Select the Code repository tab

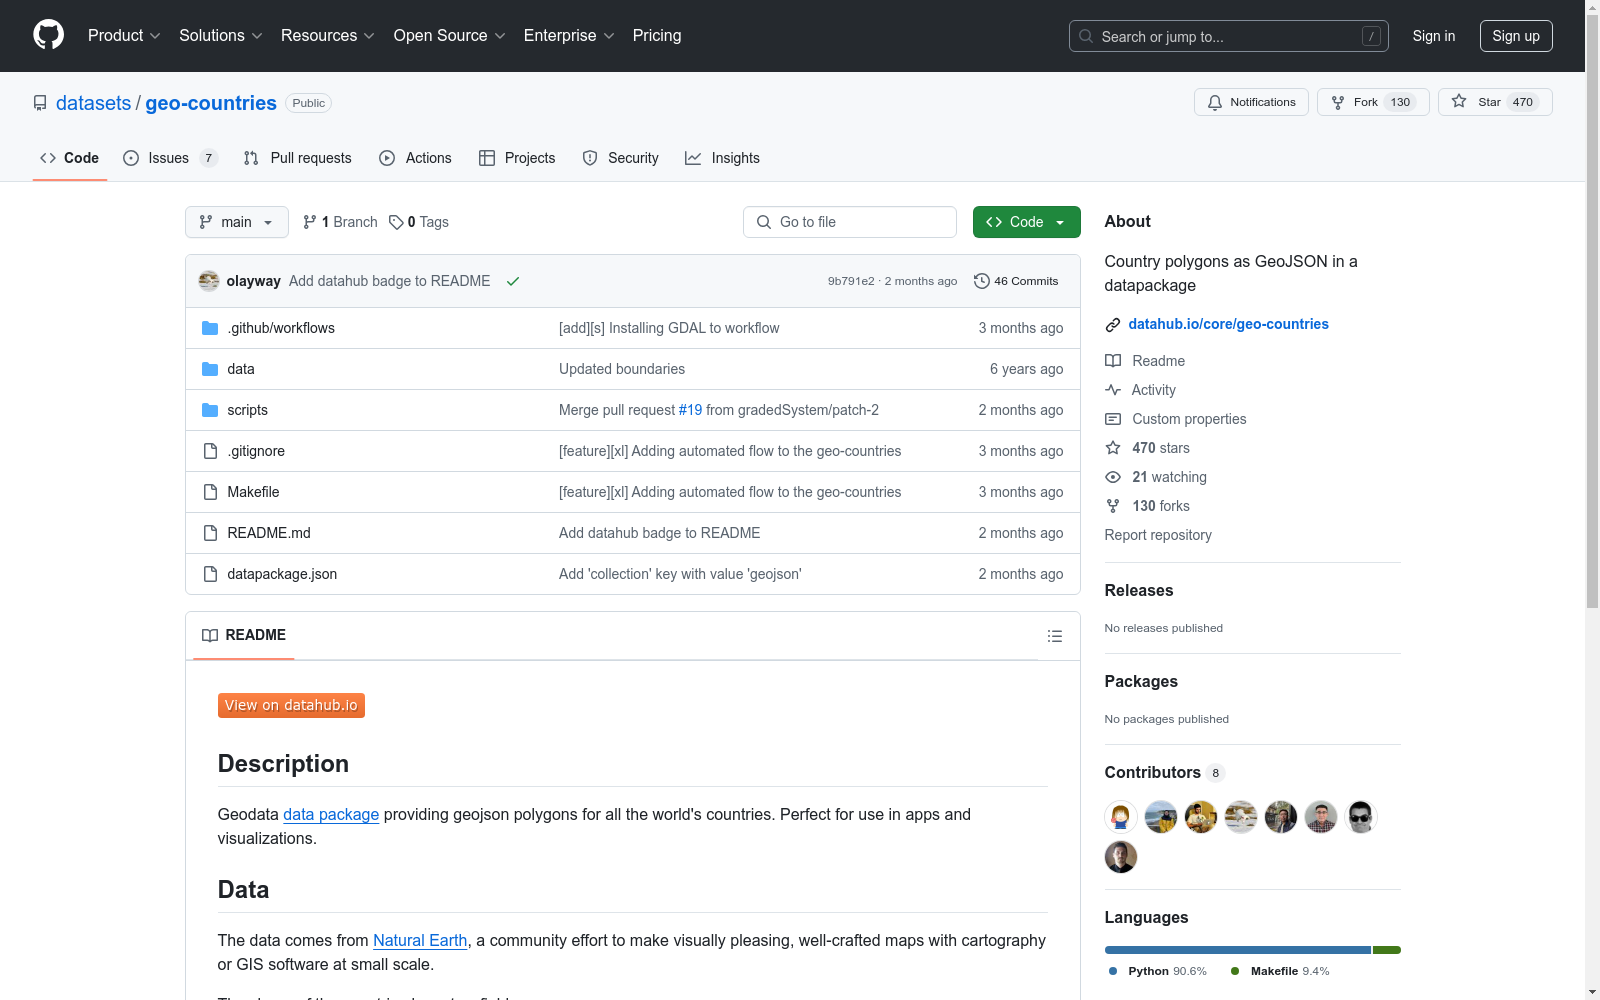(70, 158)
